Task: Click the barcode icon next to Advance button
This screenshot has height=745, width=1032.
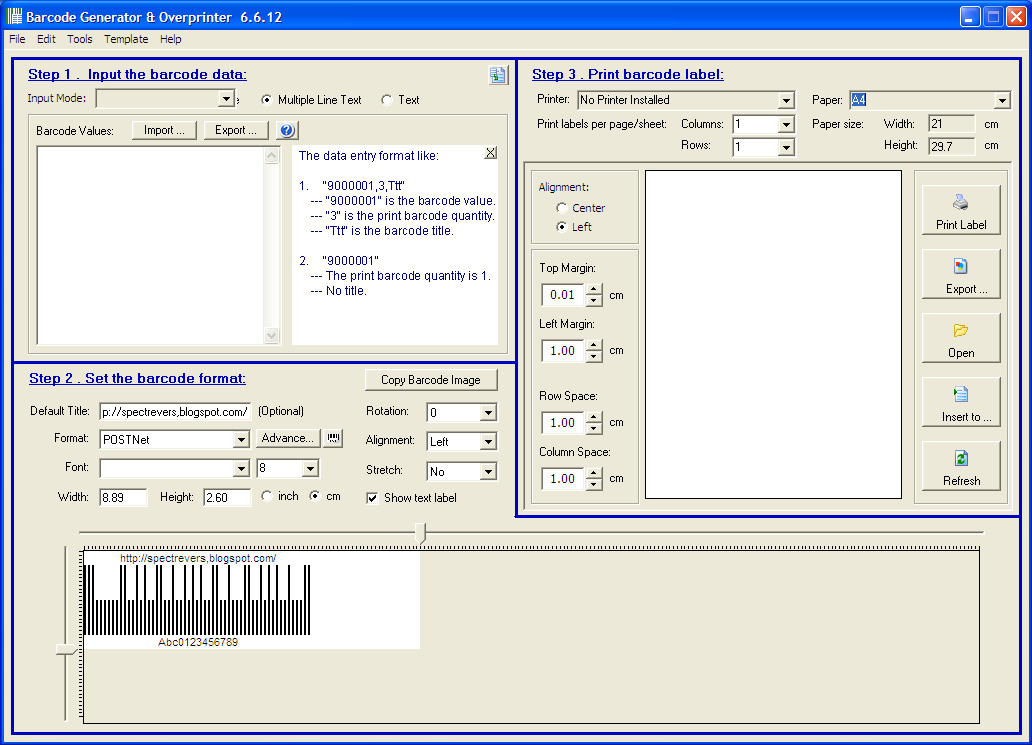Action: 334,438
